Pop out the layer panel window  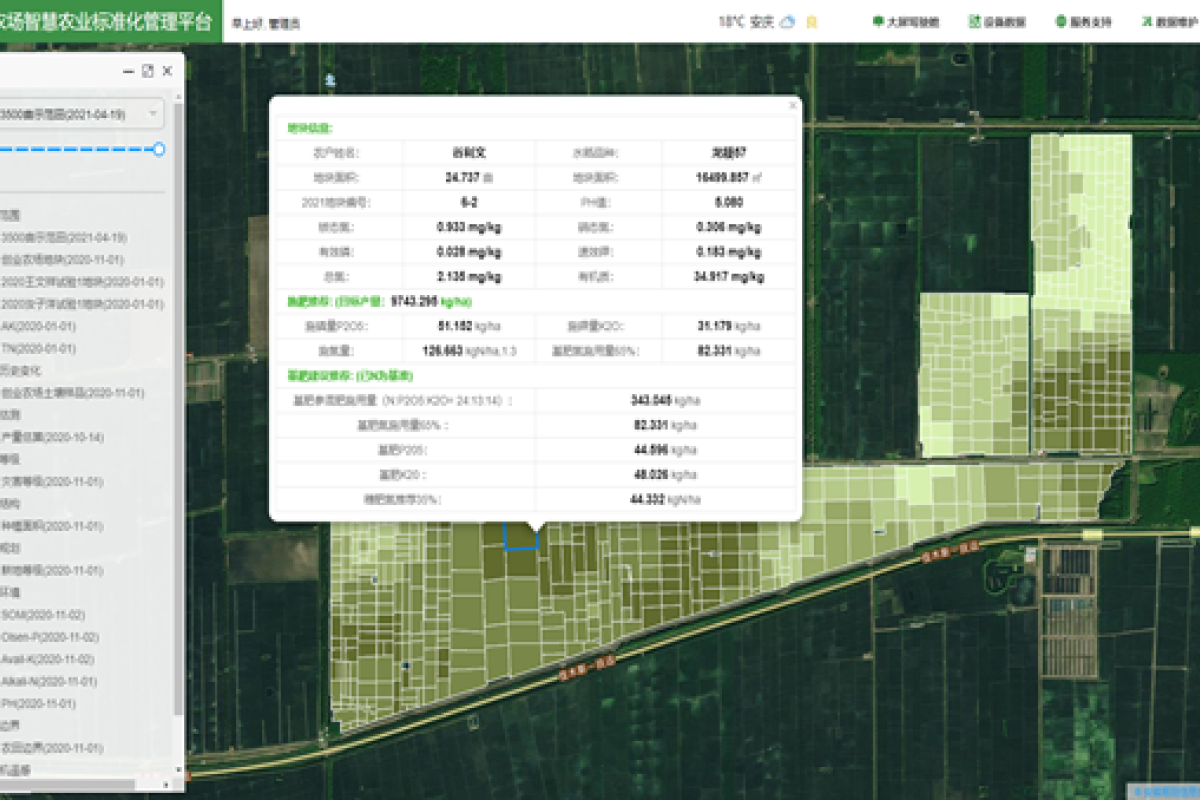coord(148,71)
